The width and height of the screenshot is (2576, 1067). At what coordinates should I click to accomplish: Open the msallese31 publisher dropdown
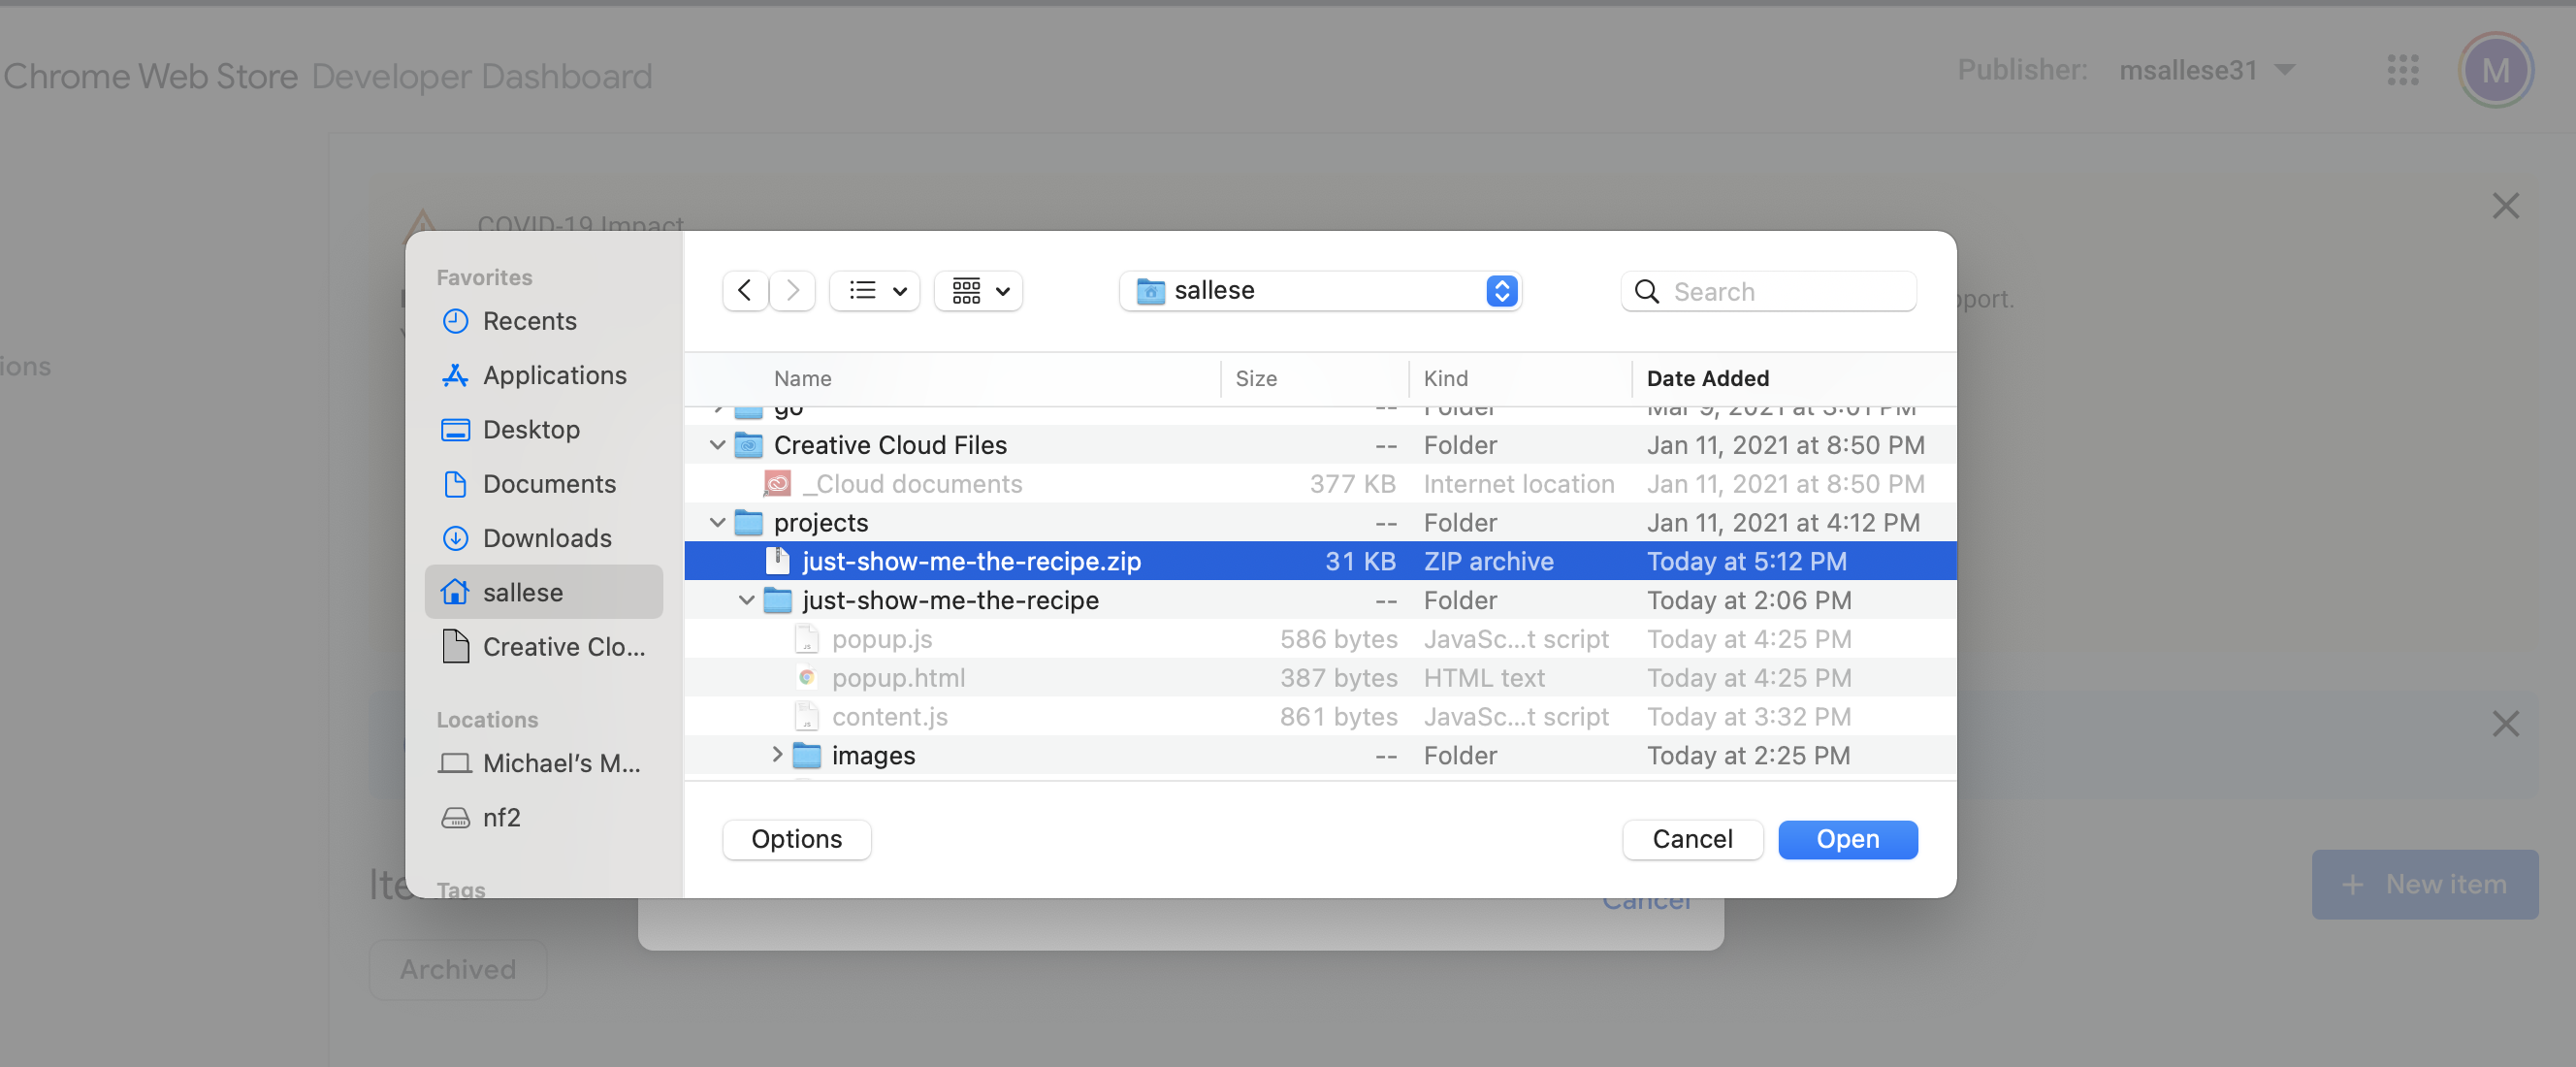coord(2208,70)
